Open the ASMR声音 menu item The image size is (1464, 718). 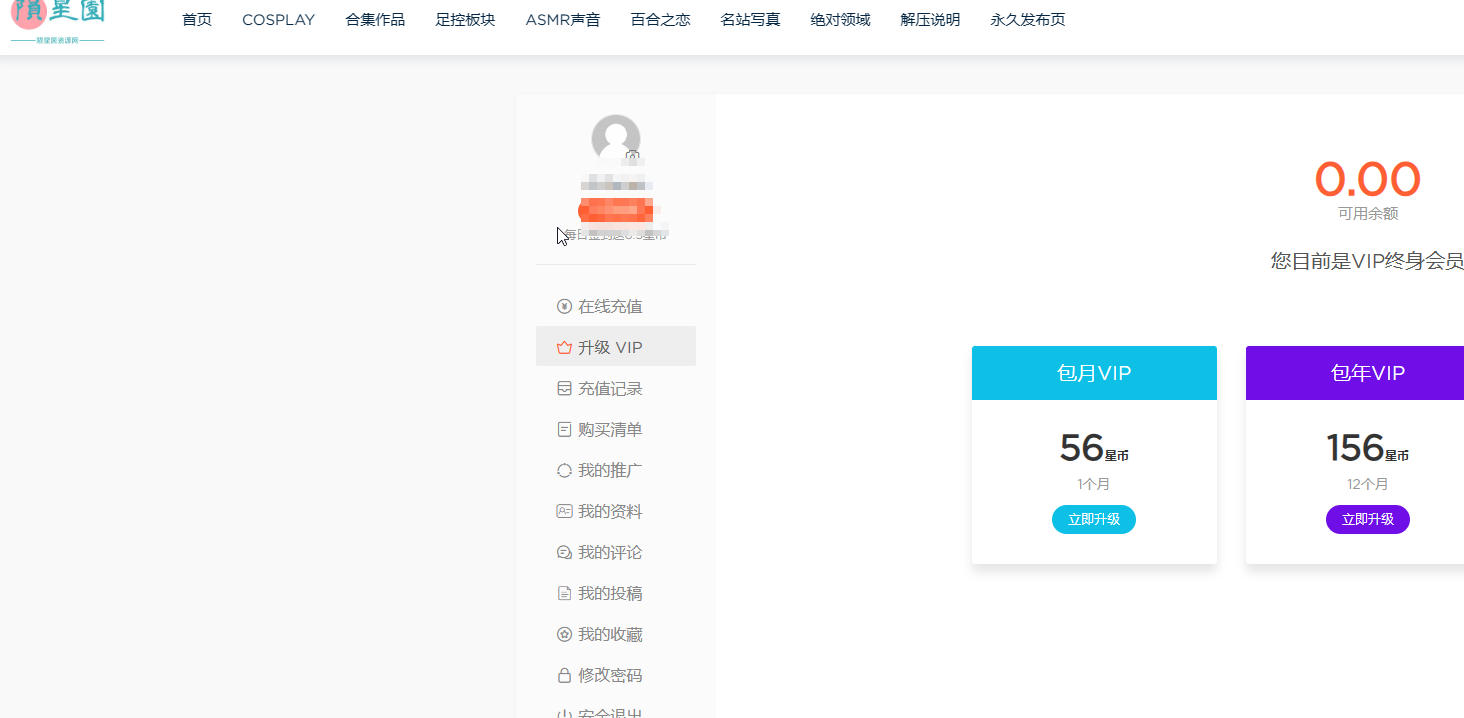(x=563, y=20)
